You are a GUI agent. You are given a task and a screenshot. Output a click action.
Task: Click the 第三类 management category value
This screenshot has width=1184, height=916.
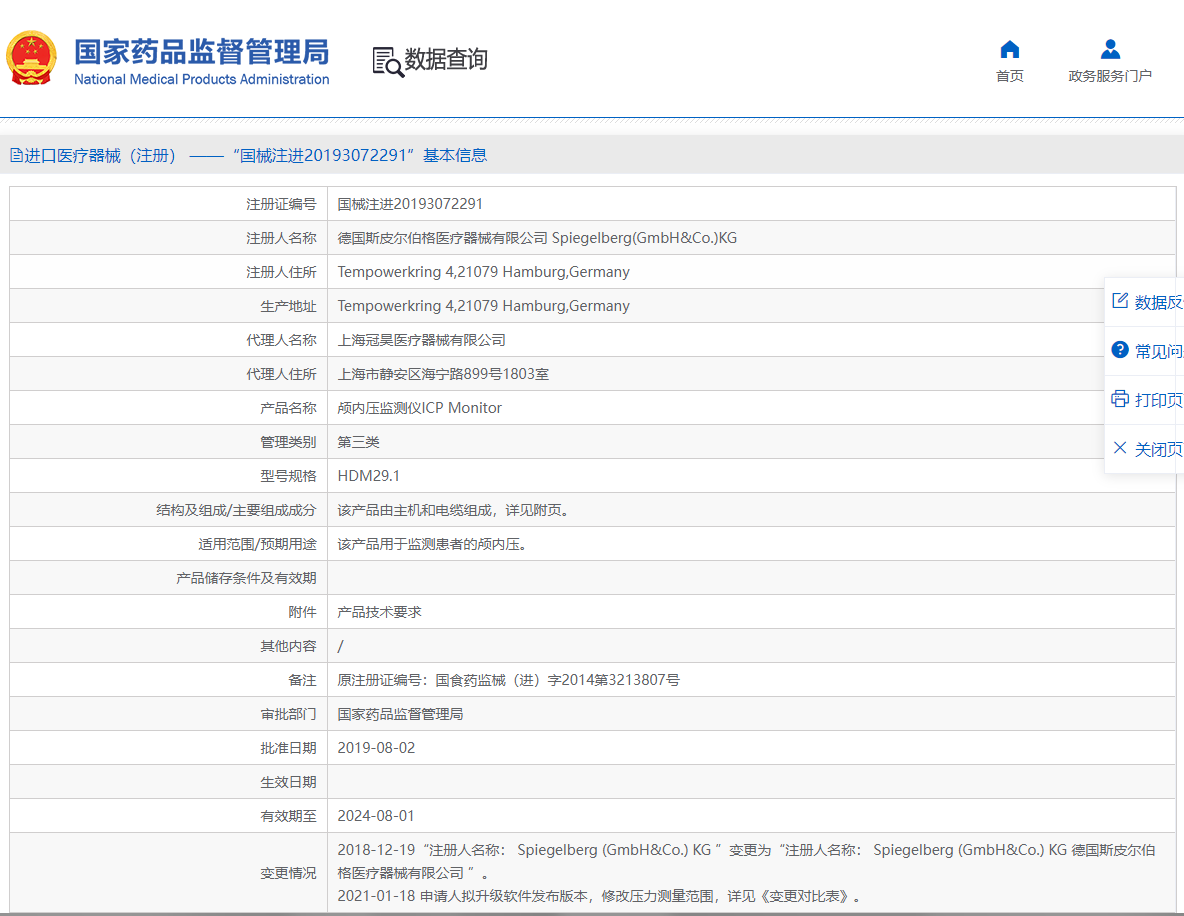[358, 443]
